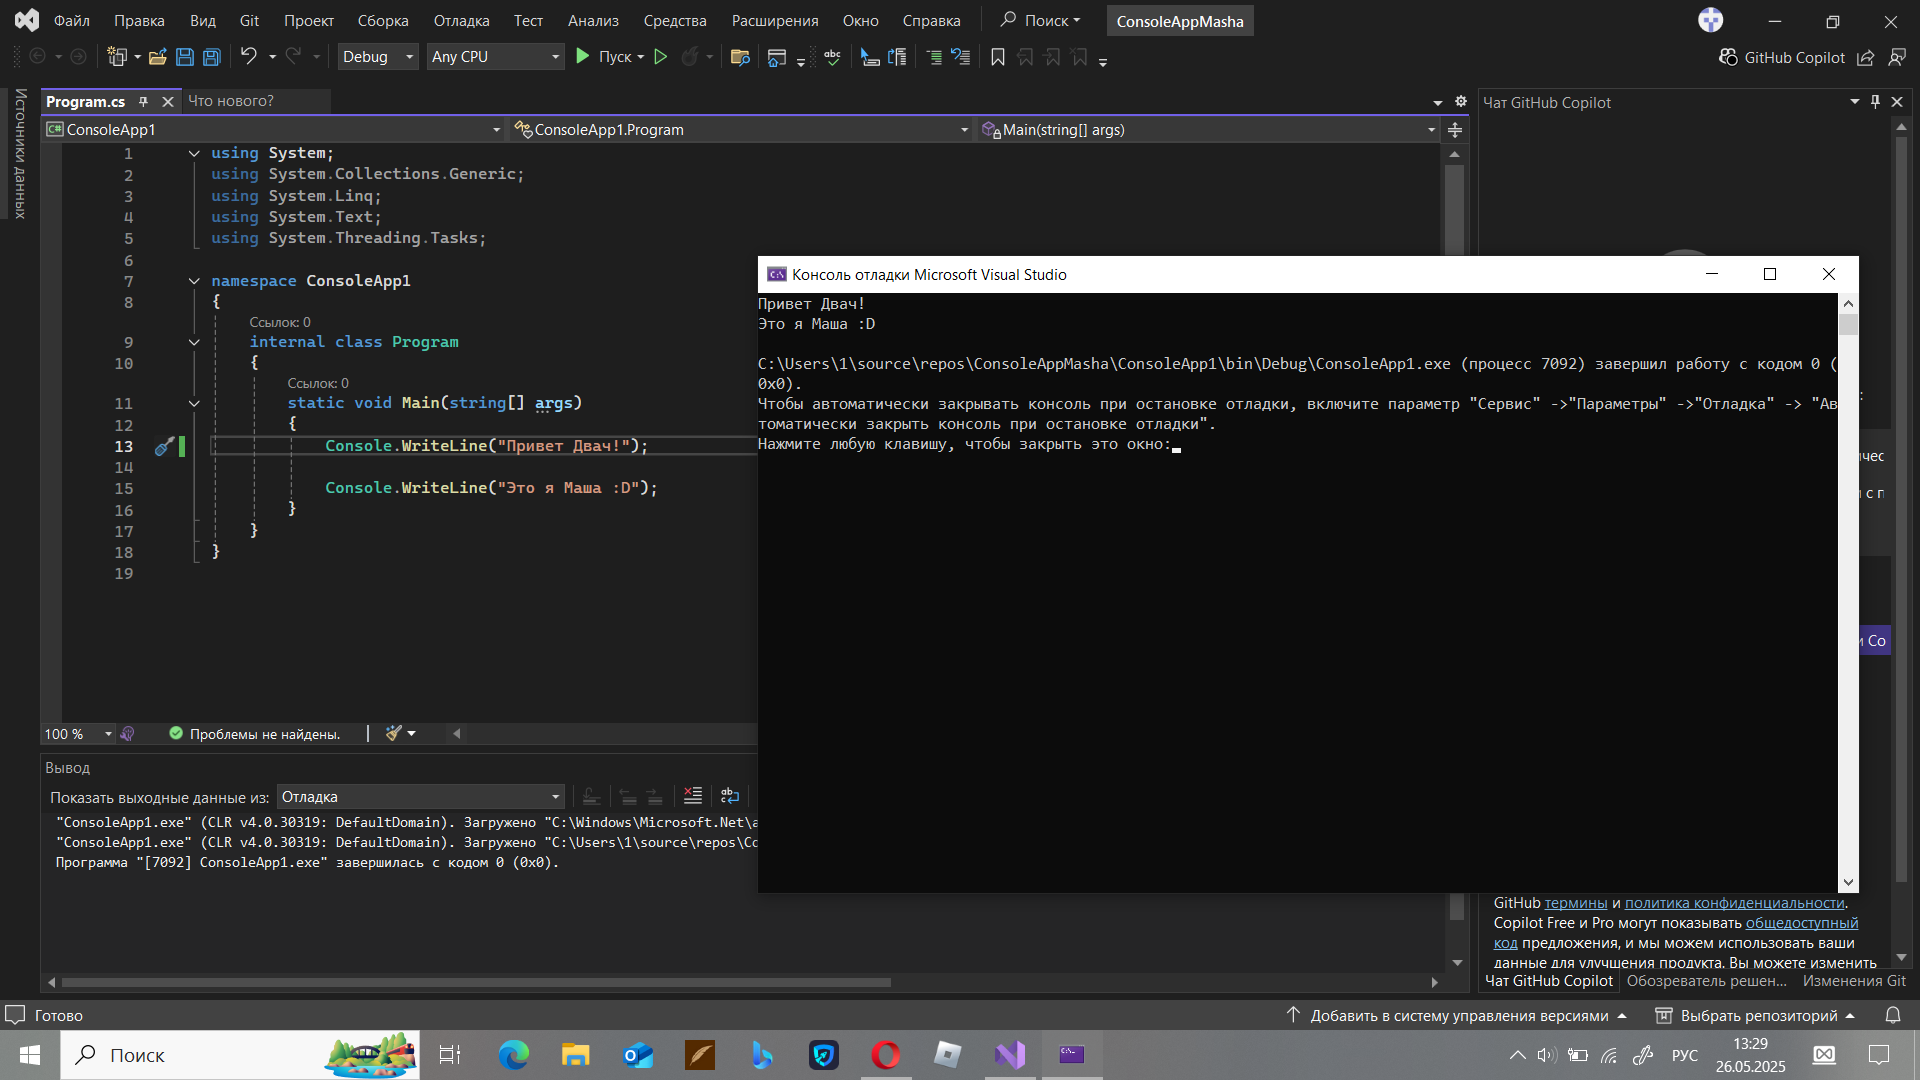1920x1080 pixels.
Task: Open the Отладка output source dropdown
Action: click(420, 797)
